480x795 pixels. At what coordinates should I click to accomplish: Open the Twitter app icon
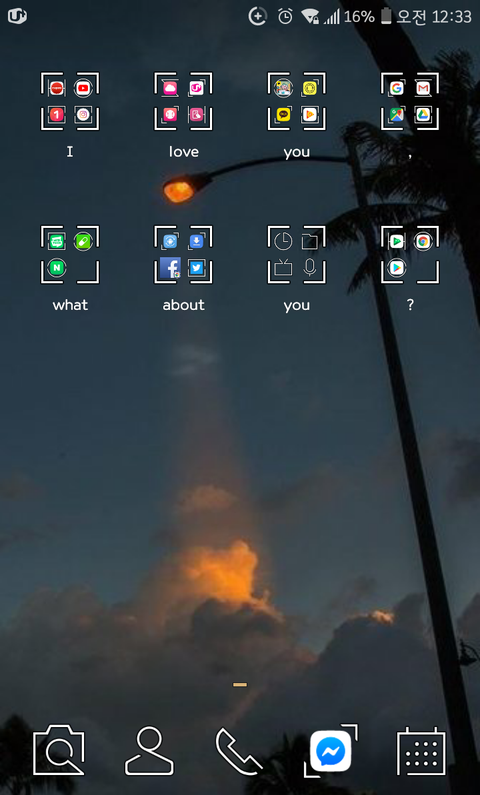click(x=196, y=268)
